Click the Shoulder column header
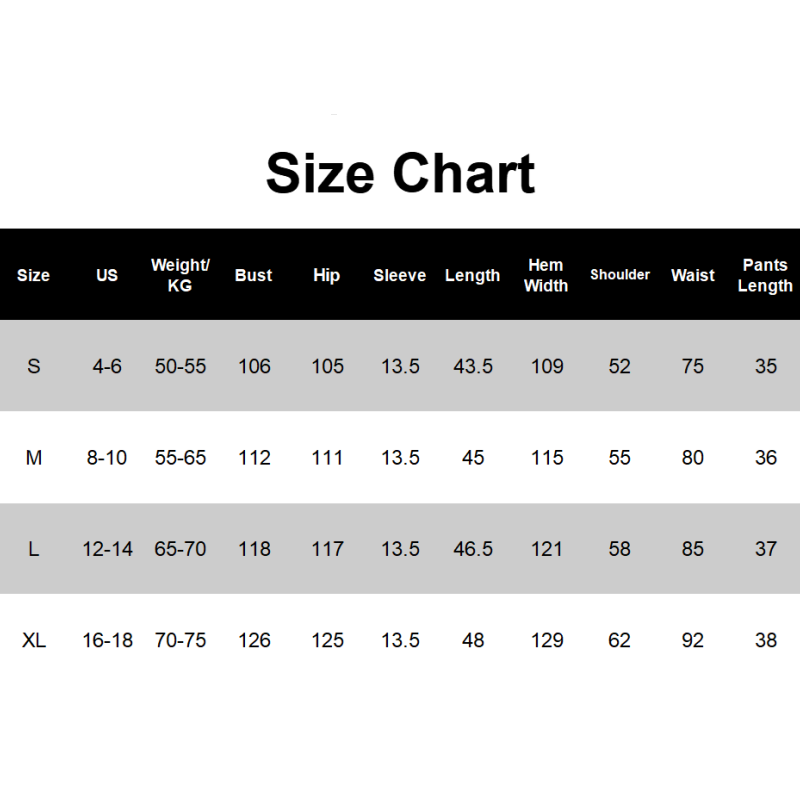This screenshot has width=800, height=800. click(x=620, y=275)
